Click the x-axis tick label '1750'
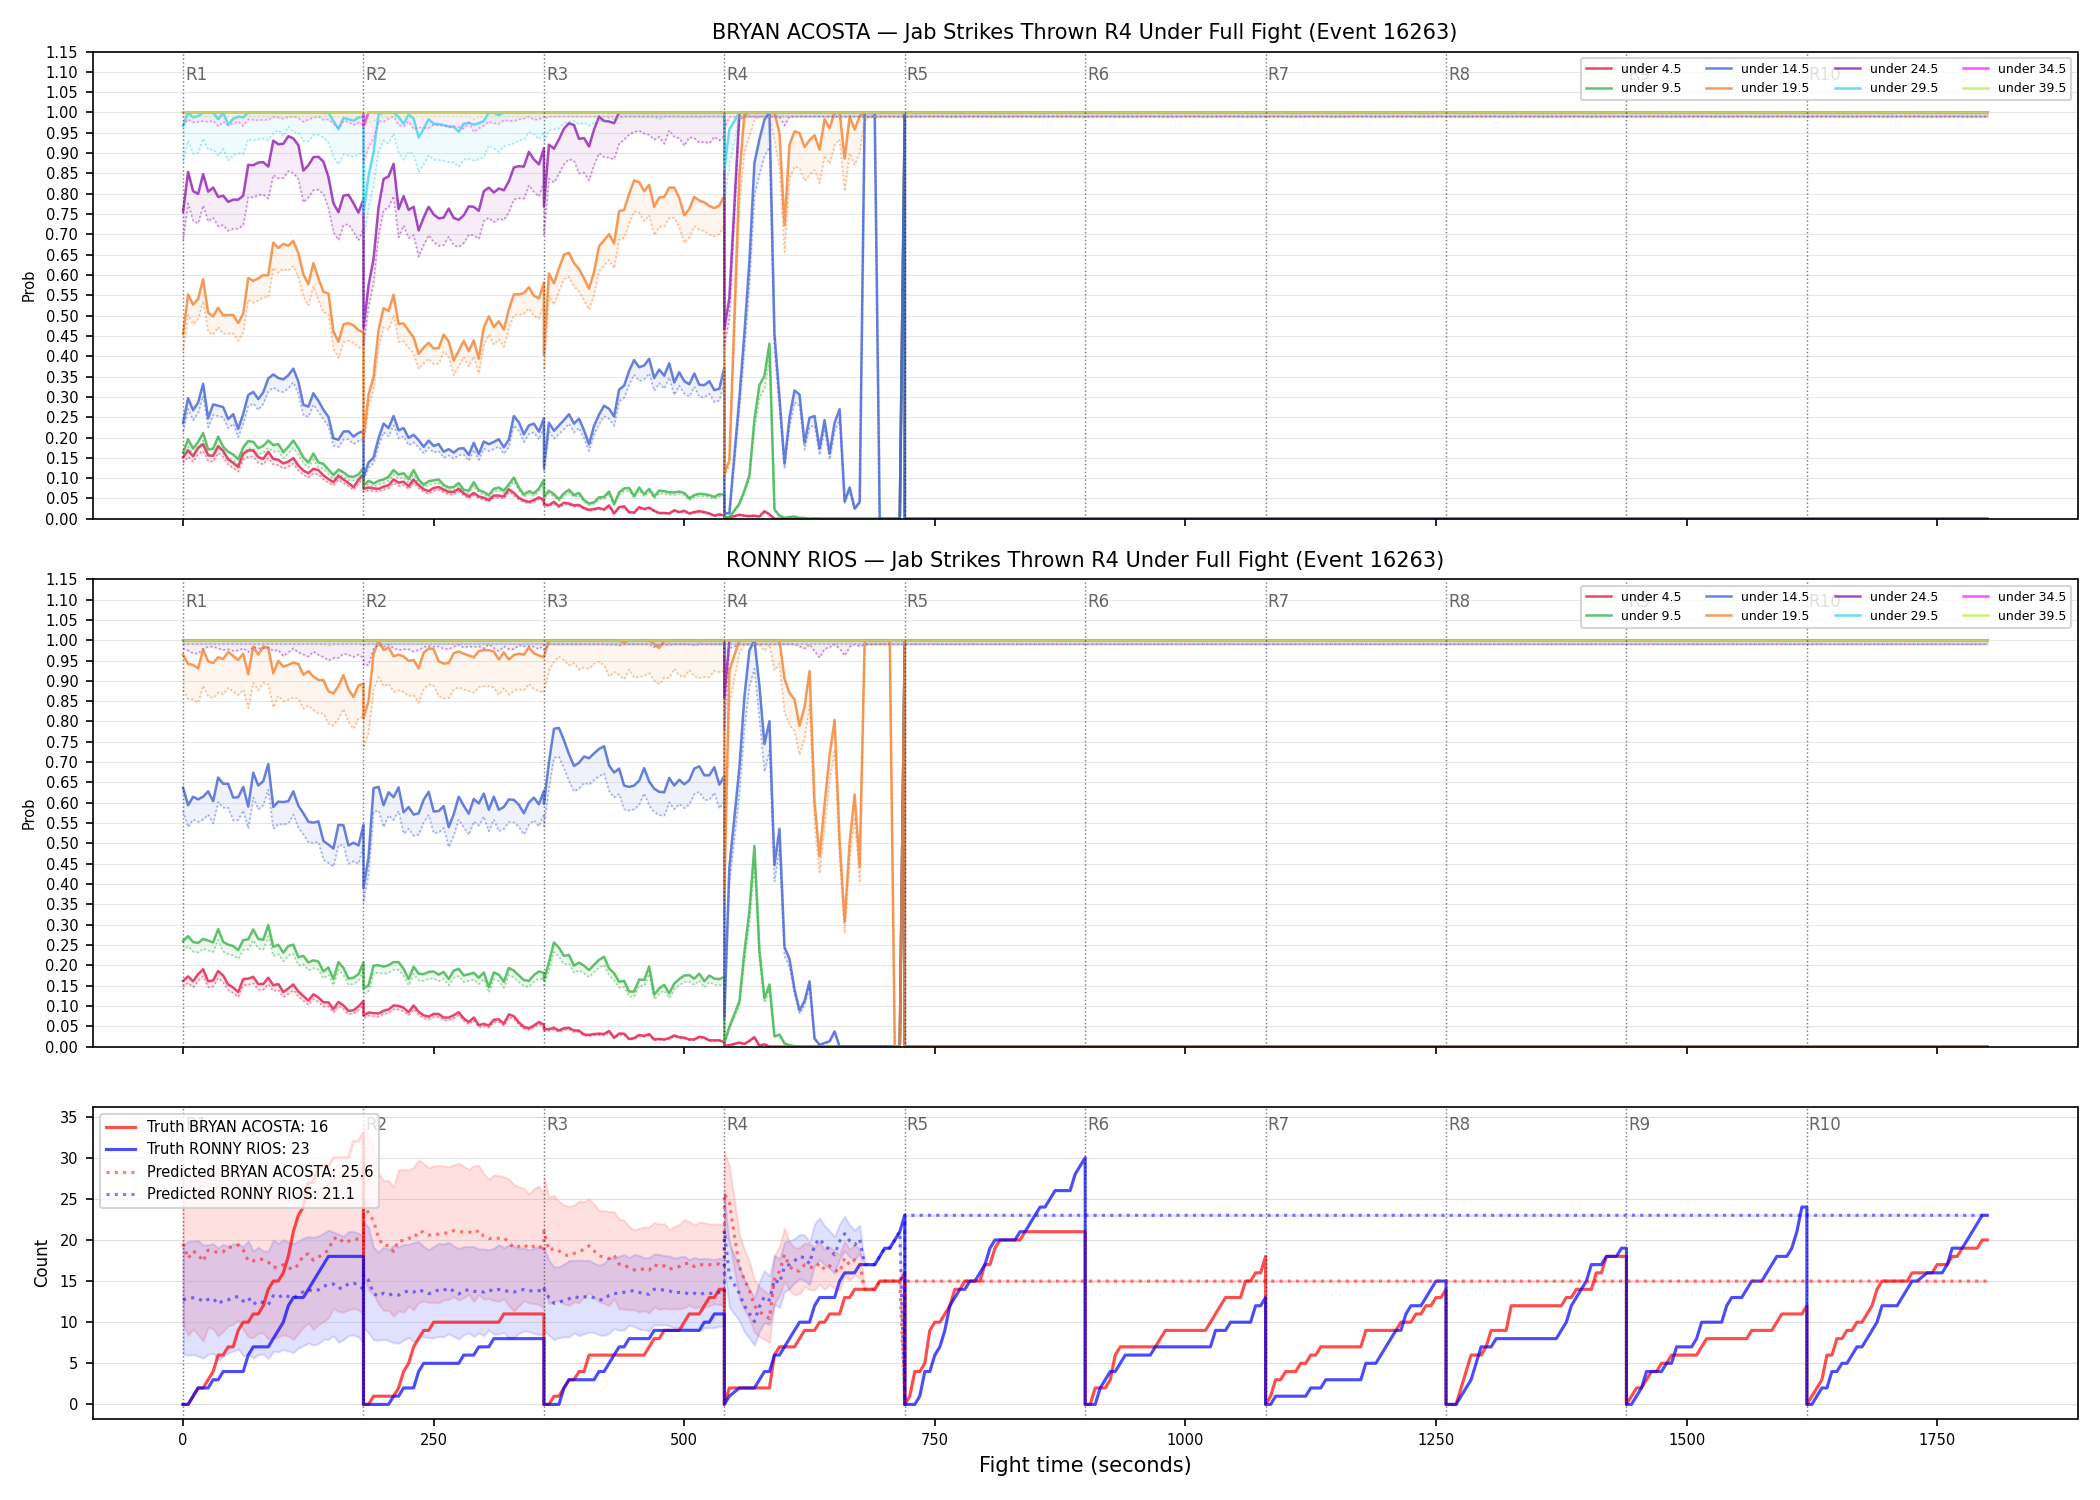The width and height of the screenshot is (2100, 1500). point(1937,1440)
